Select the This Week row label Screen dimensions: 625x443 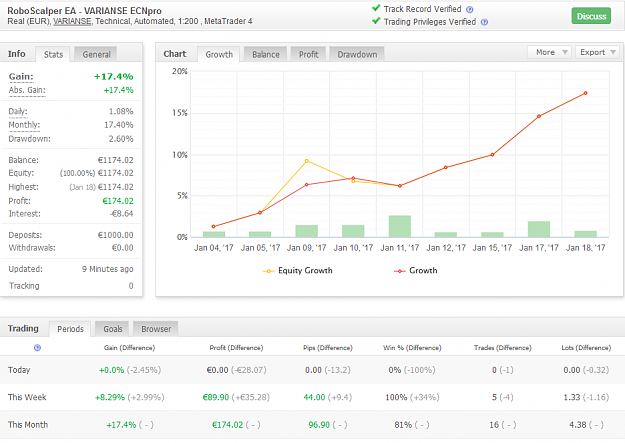27,398
